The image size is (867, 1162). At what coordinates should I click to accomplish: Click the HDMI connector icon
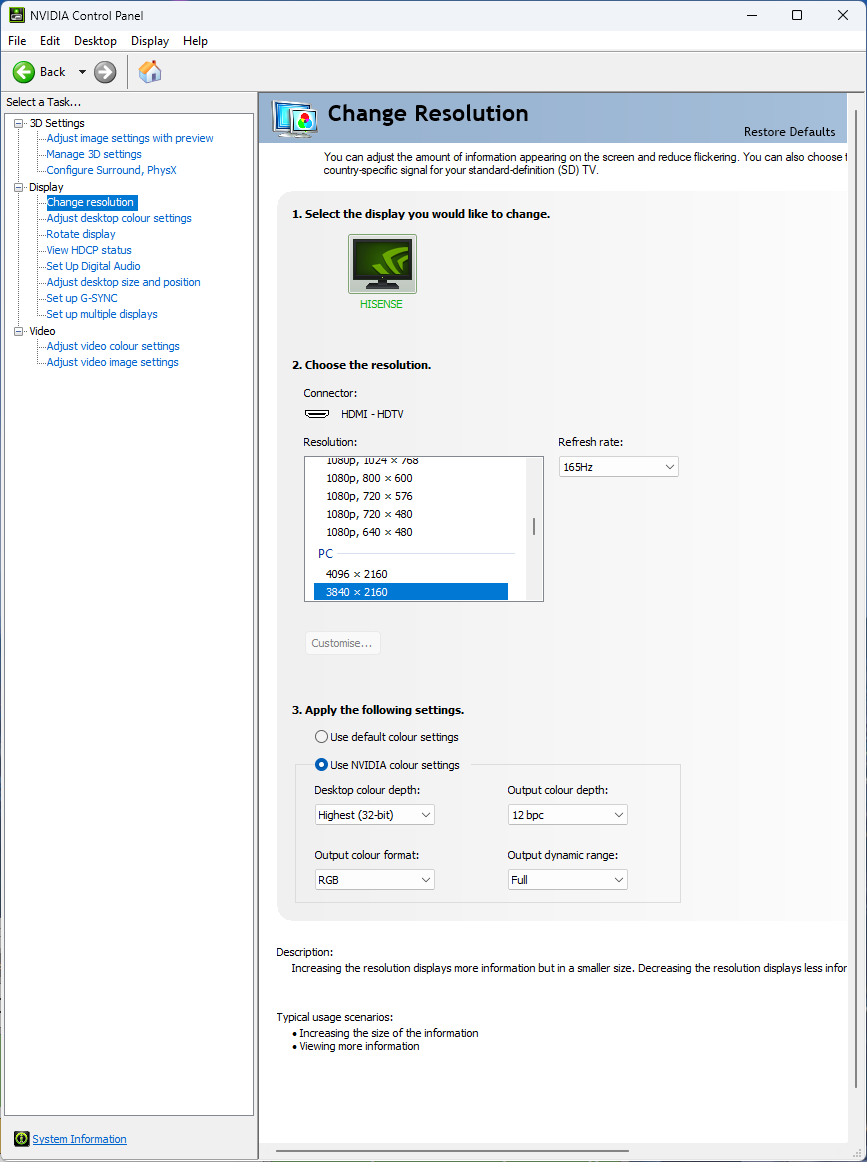click(x=317, y=414)
